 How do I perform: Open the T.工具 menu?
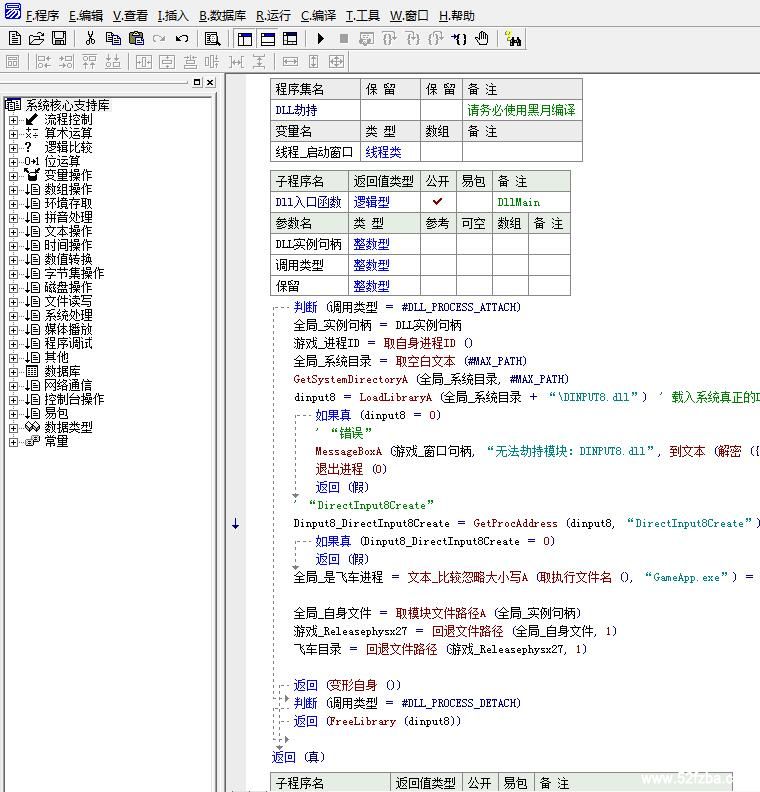coord(363,16)
